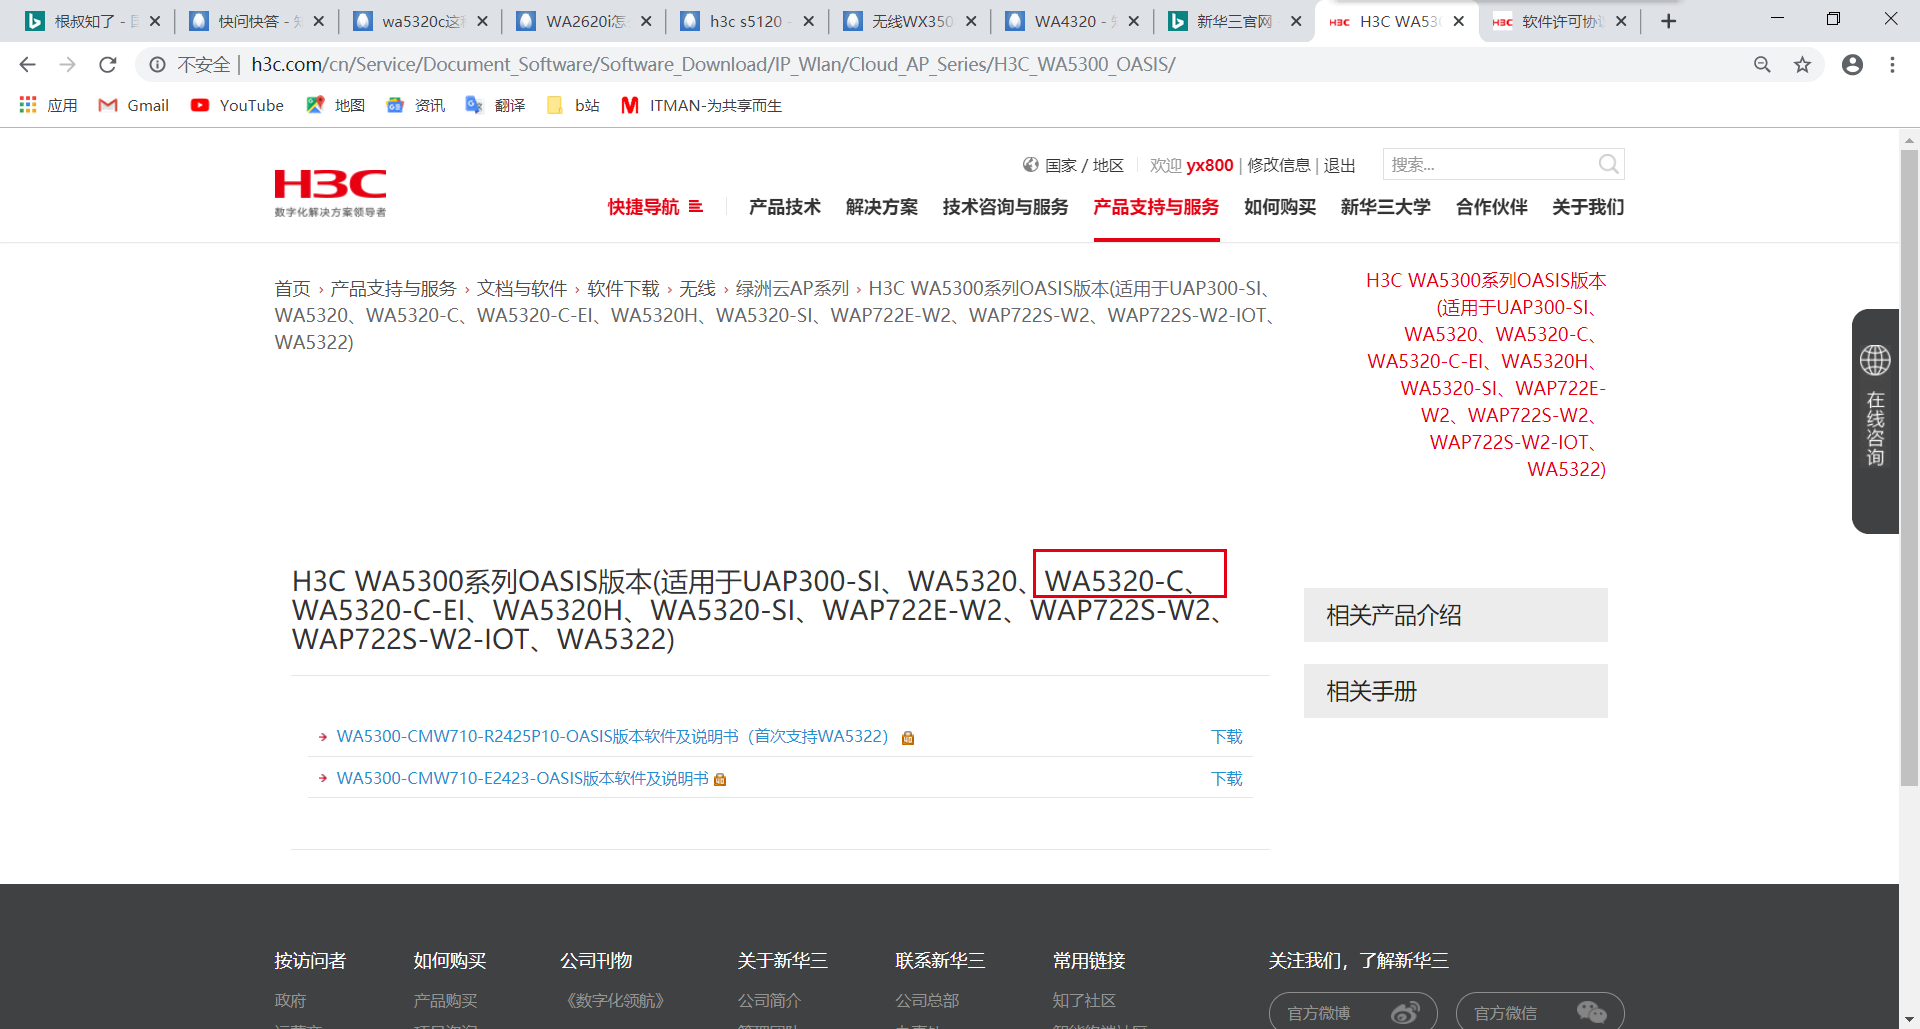The width and height of the screenshot is (1920, 1029).
Task: Open the 产品技术 menu
Action: [785, 207]
